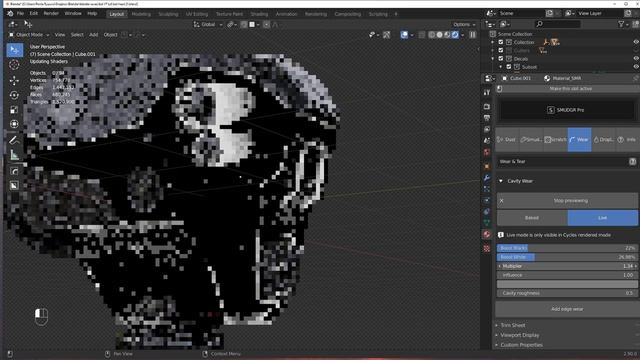Screen dimensions: 640x360
Task: Select the Scratch tab in SMUDGR
Action: [x=556, y=140]
